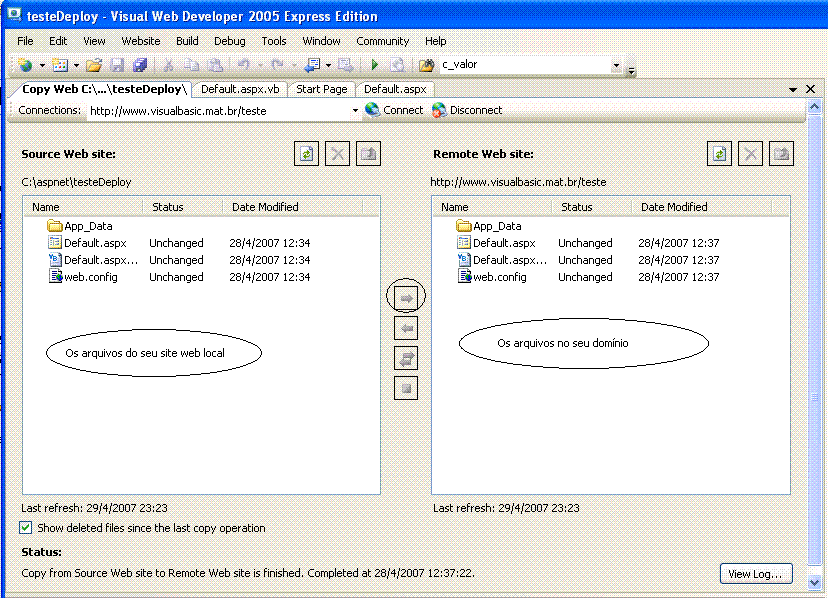Refresh the Remote Web site file list
This screenshot has height=598, width=828.
click(x=718, y=153)
